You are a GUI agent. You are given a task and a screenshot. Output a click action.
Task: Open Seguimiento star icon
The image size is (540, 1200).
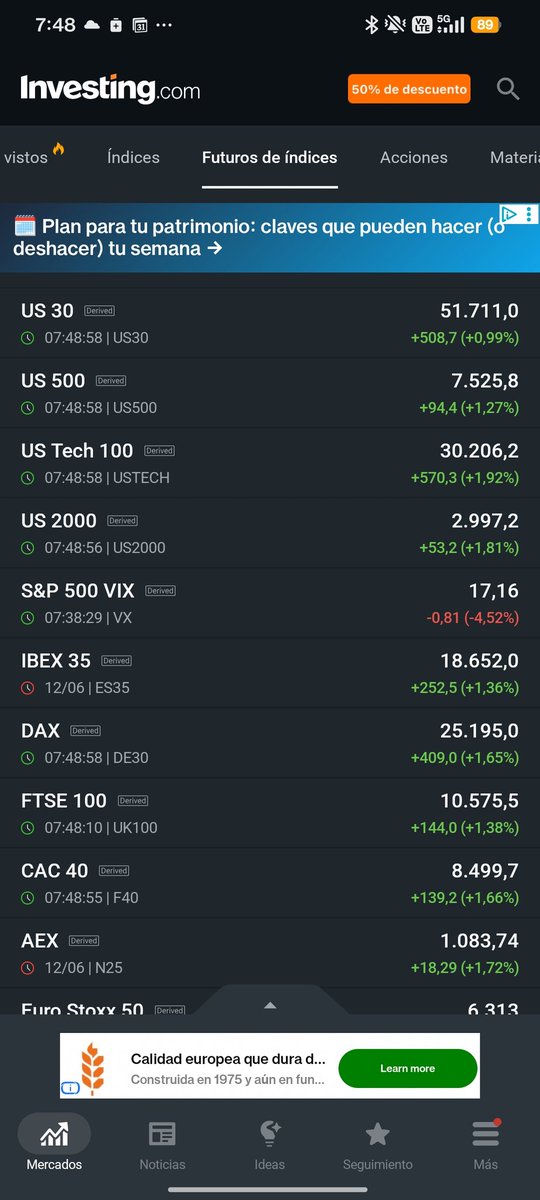(377, 1134)
